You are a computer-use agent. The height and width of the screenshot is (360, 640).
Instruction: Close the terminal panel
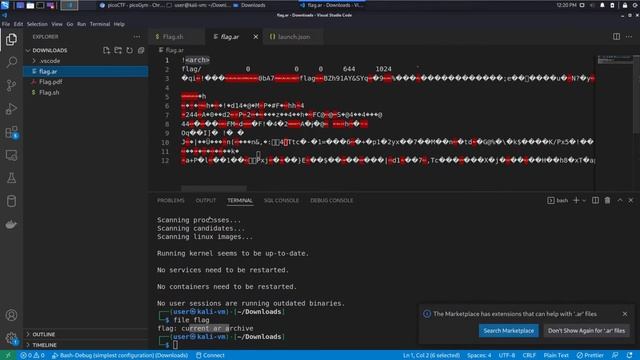(x=631, y=200)
